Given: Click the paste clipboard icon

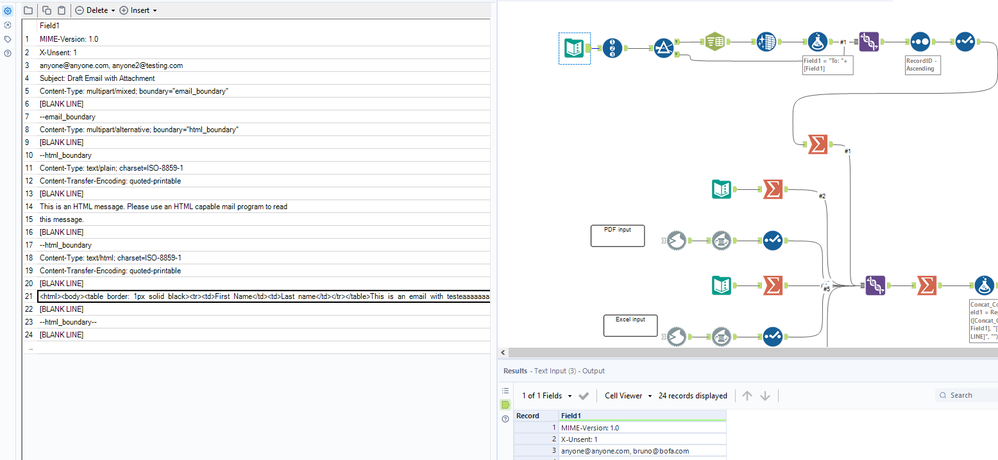Looking at the screenshot, I should click(x=61, y=10).
